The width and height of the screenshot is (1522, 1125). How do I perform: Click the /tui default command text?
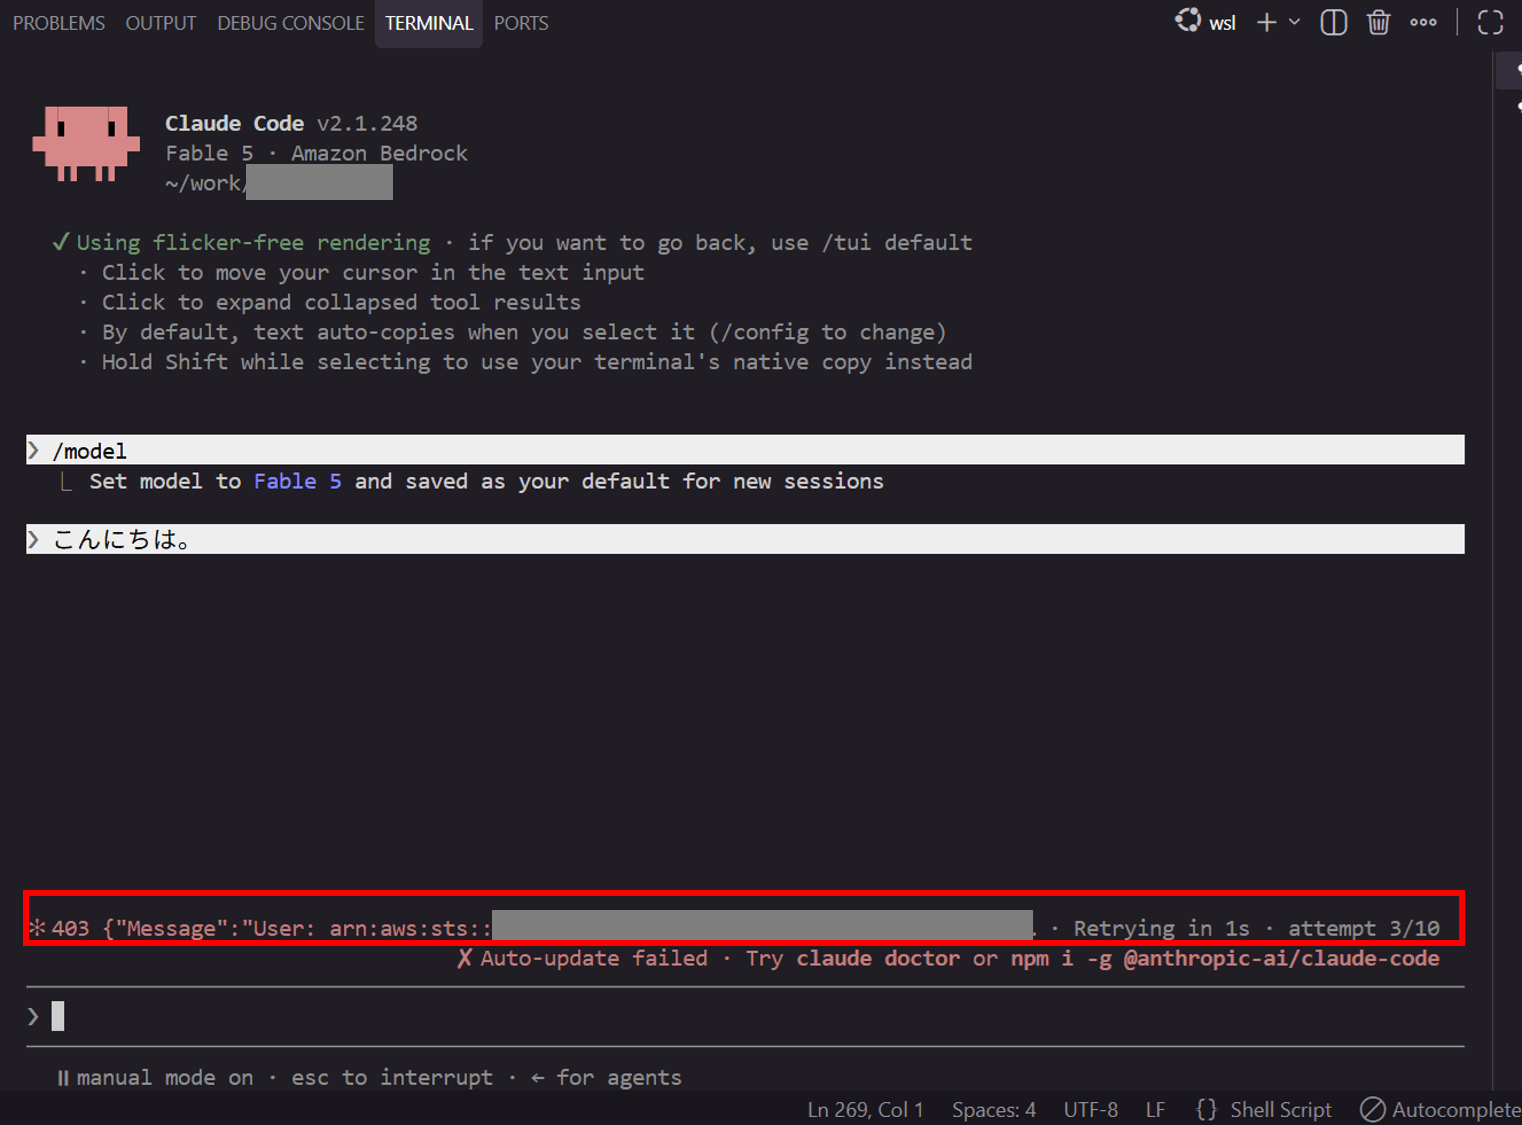[897, 242]
